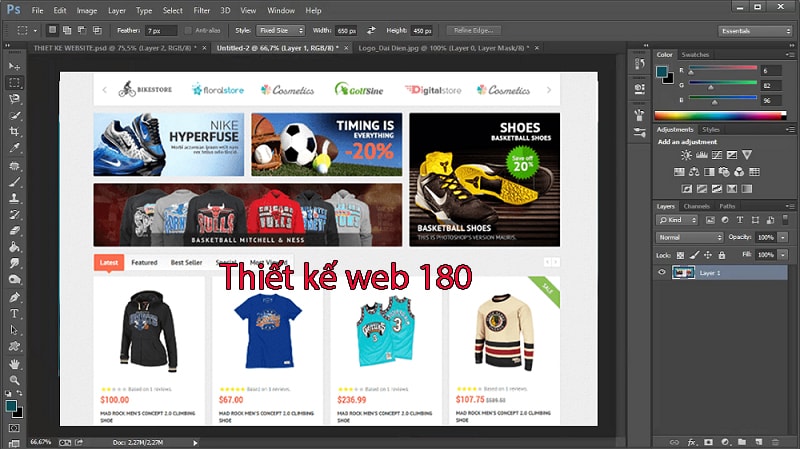Select the Quick Selection tool
This screenshot has height=449, width=800.
click(x=14, y=115)
